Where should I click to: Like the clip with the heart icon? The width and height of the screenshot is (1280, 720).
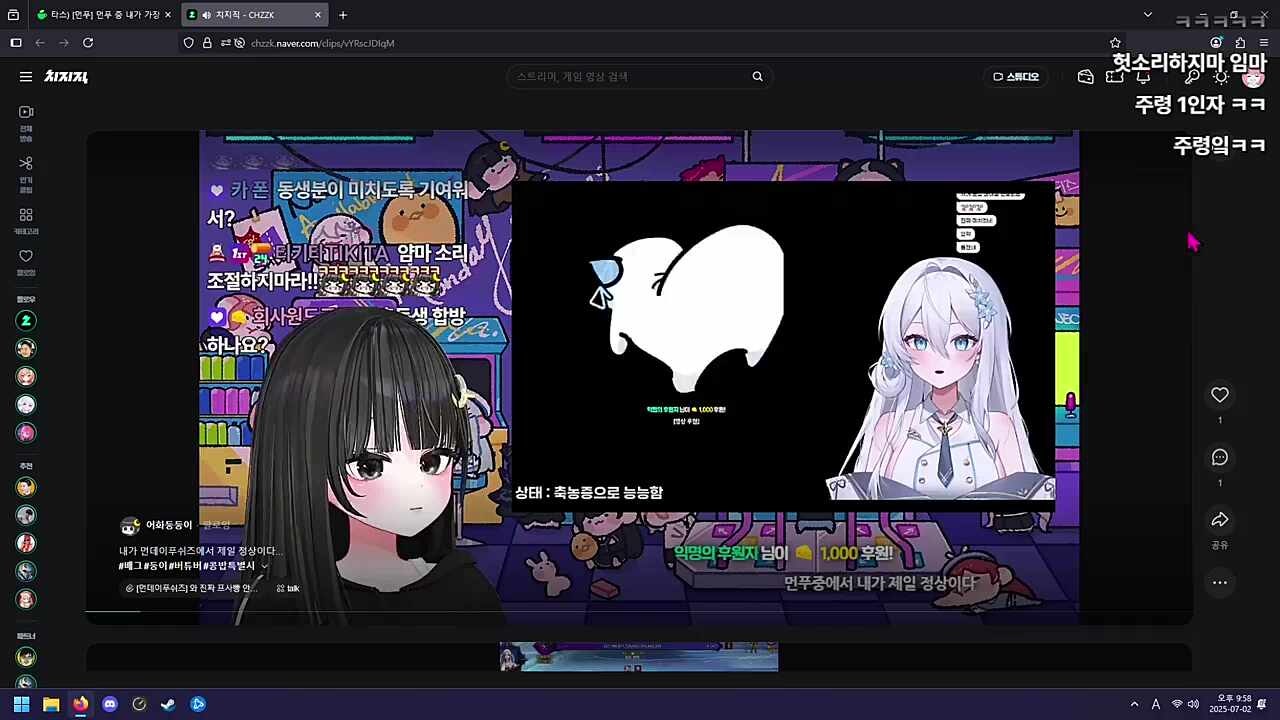[1219, 395]
